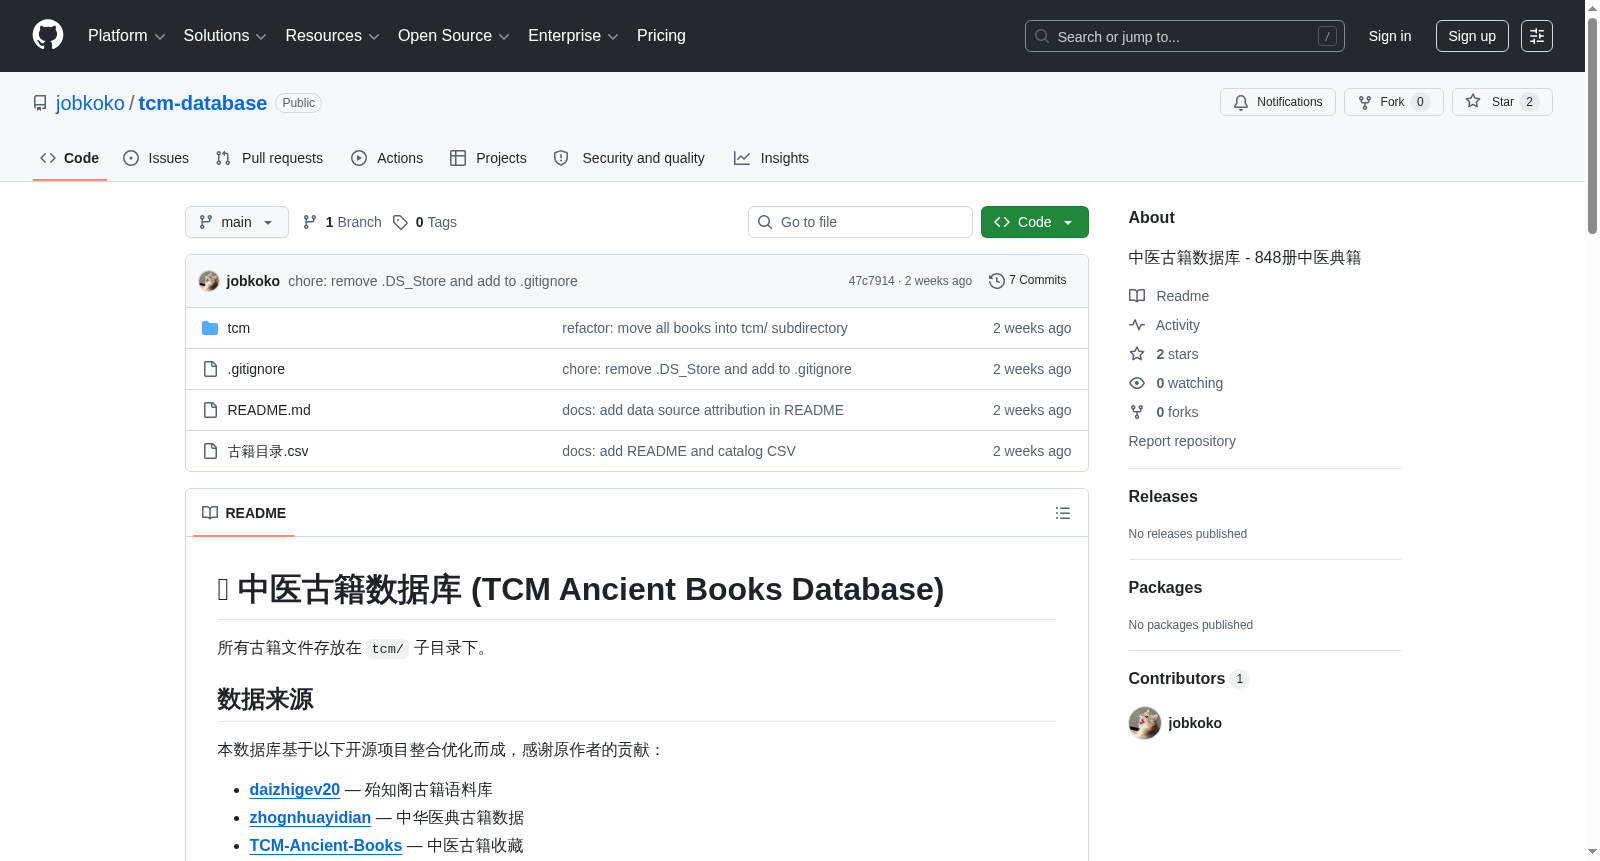1600x861 pixels.
Task: Click the eye icon beside watching
Action: tap(1137, 383)
